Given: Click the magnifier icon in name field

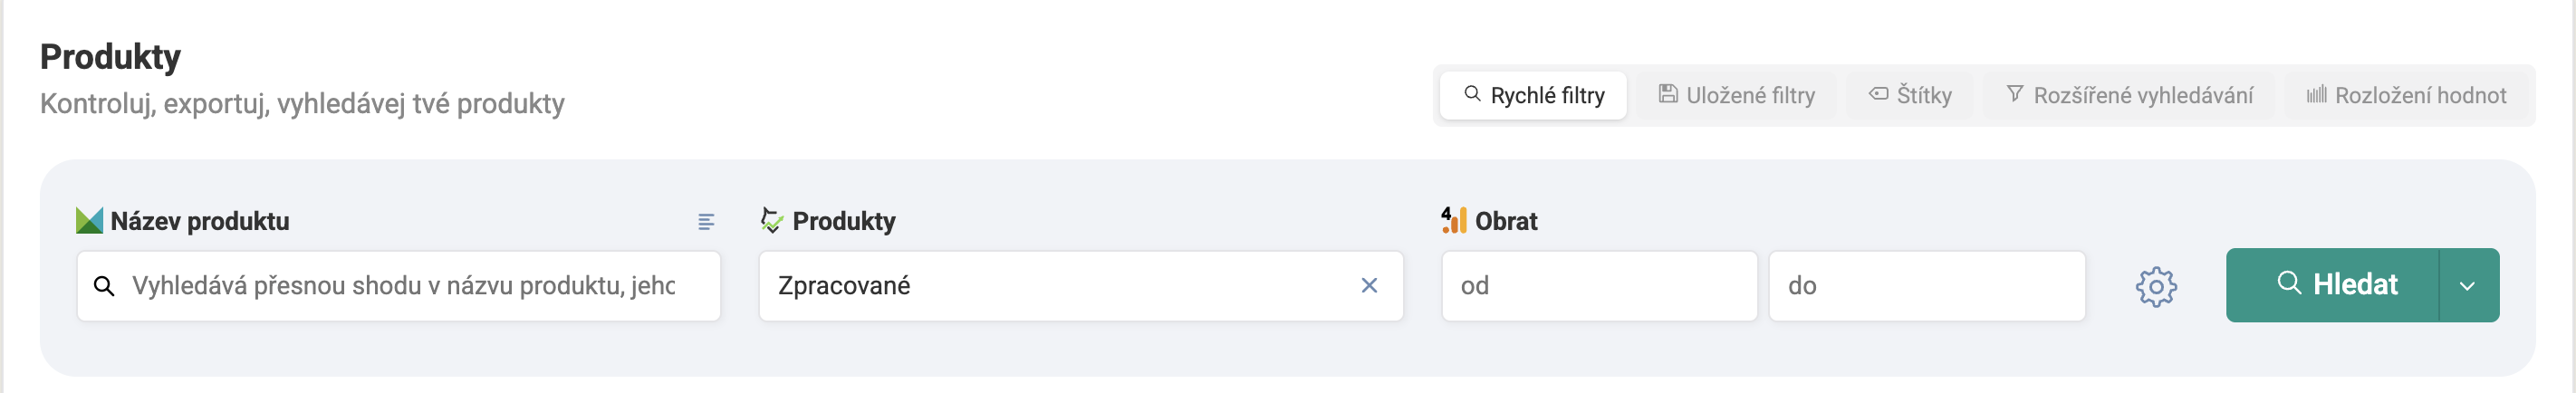Looking at the screenshot, I should click(x=104, y=287).
